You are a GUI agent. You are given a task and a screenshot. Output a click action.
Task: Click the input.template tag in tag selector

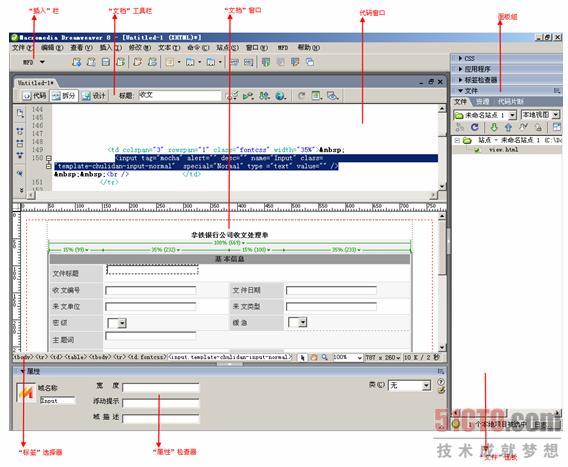[230, 357]
